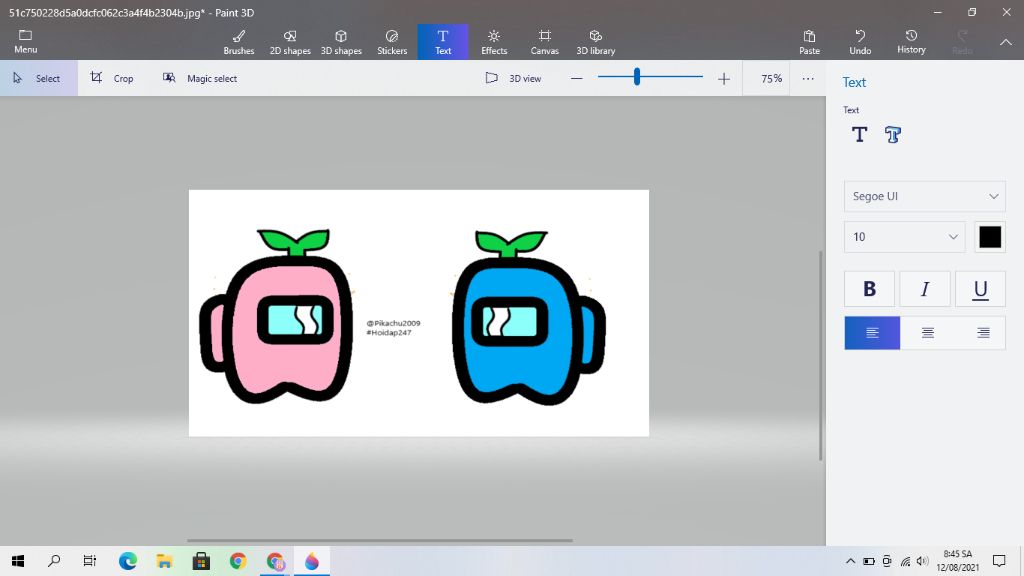Zoom out with the minus button
The width and height of the screenshot is (1024, 576).
point(577,78)
